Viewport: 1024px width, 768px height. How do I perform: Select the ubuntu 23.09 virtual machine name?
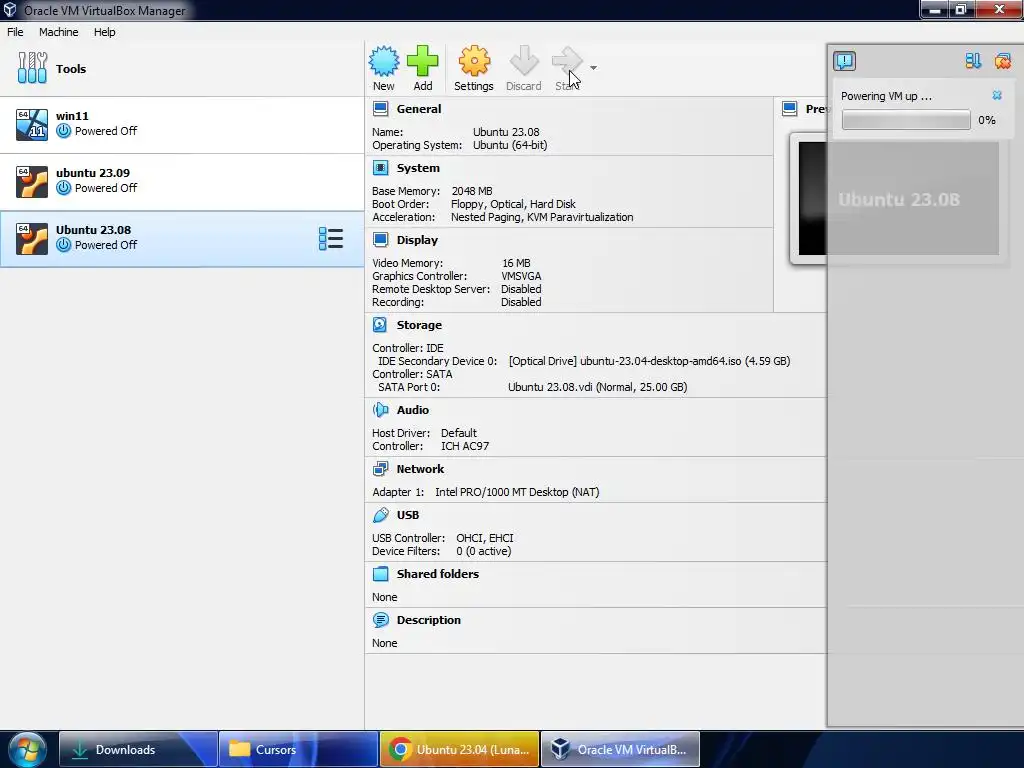pyautogui.click(x=93, y=172)
